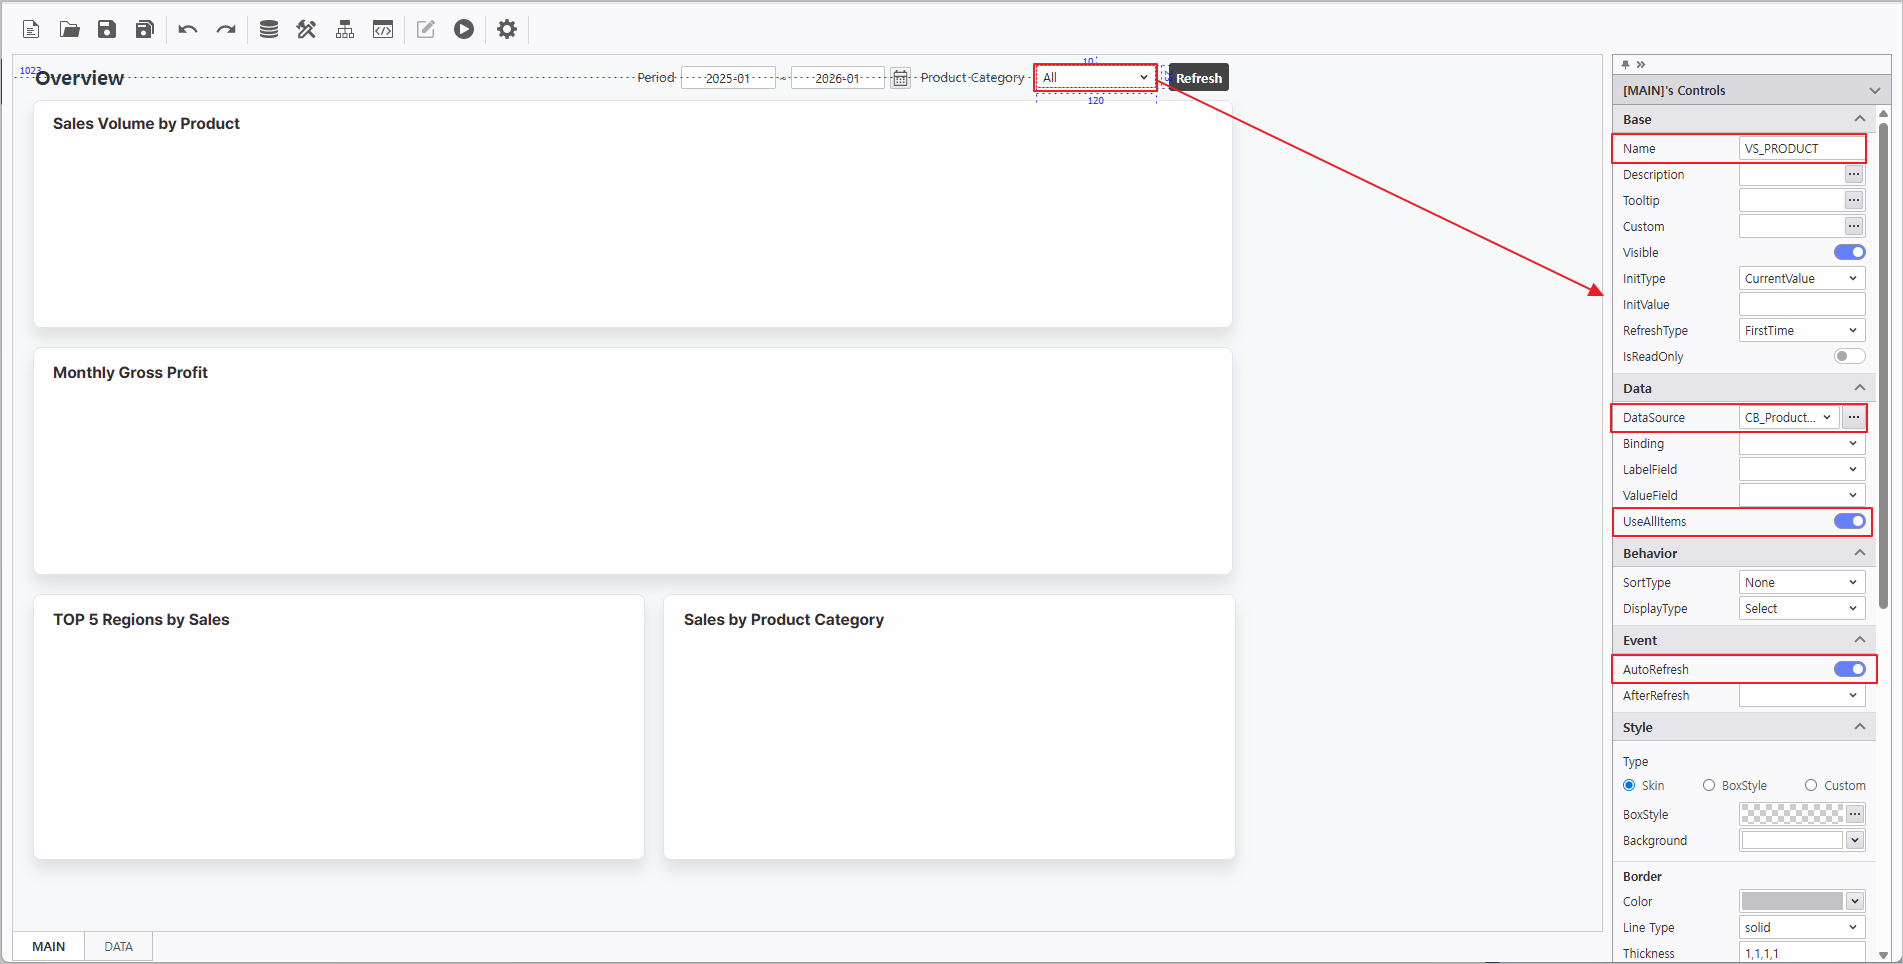The image size is (1903, 964).
Task: Select the MAIN tab
Action: 48,947
